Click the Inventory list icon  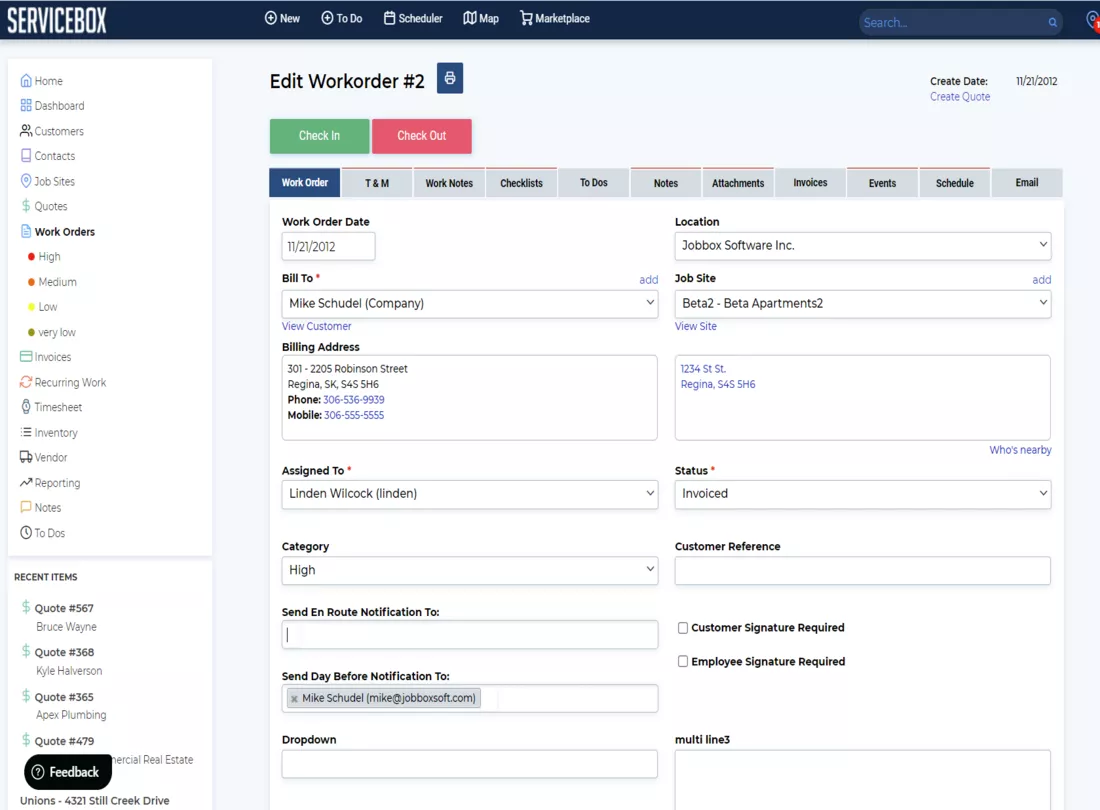(26, 433)
